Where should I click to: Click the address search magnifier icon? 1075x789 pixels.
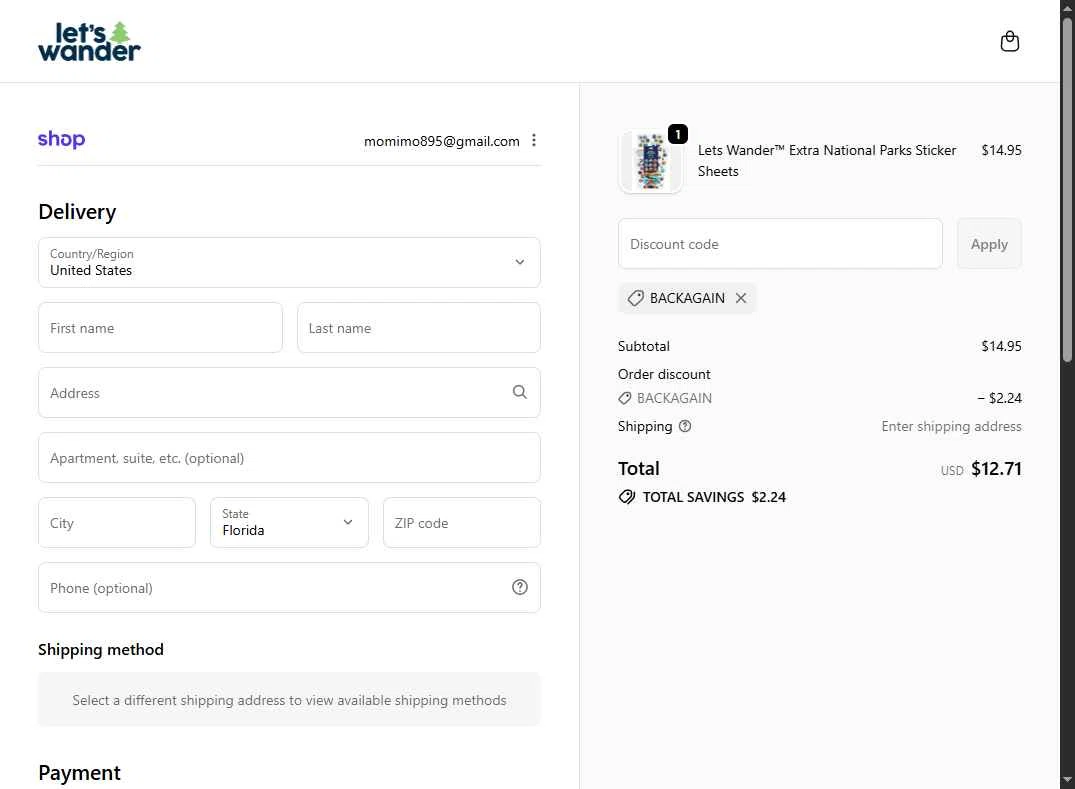520,392
